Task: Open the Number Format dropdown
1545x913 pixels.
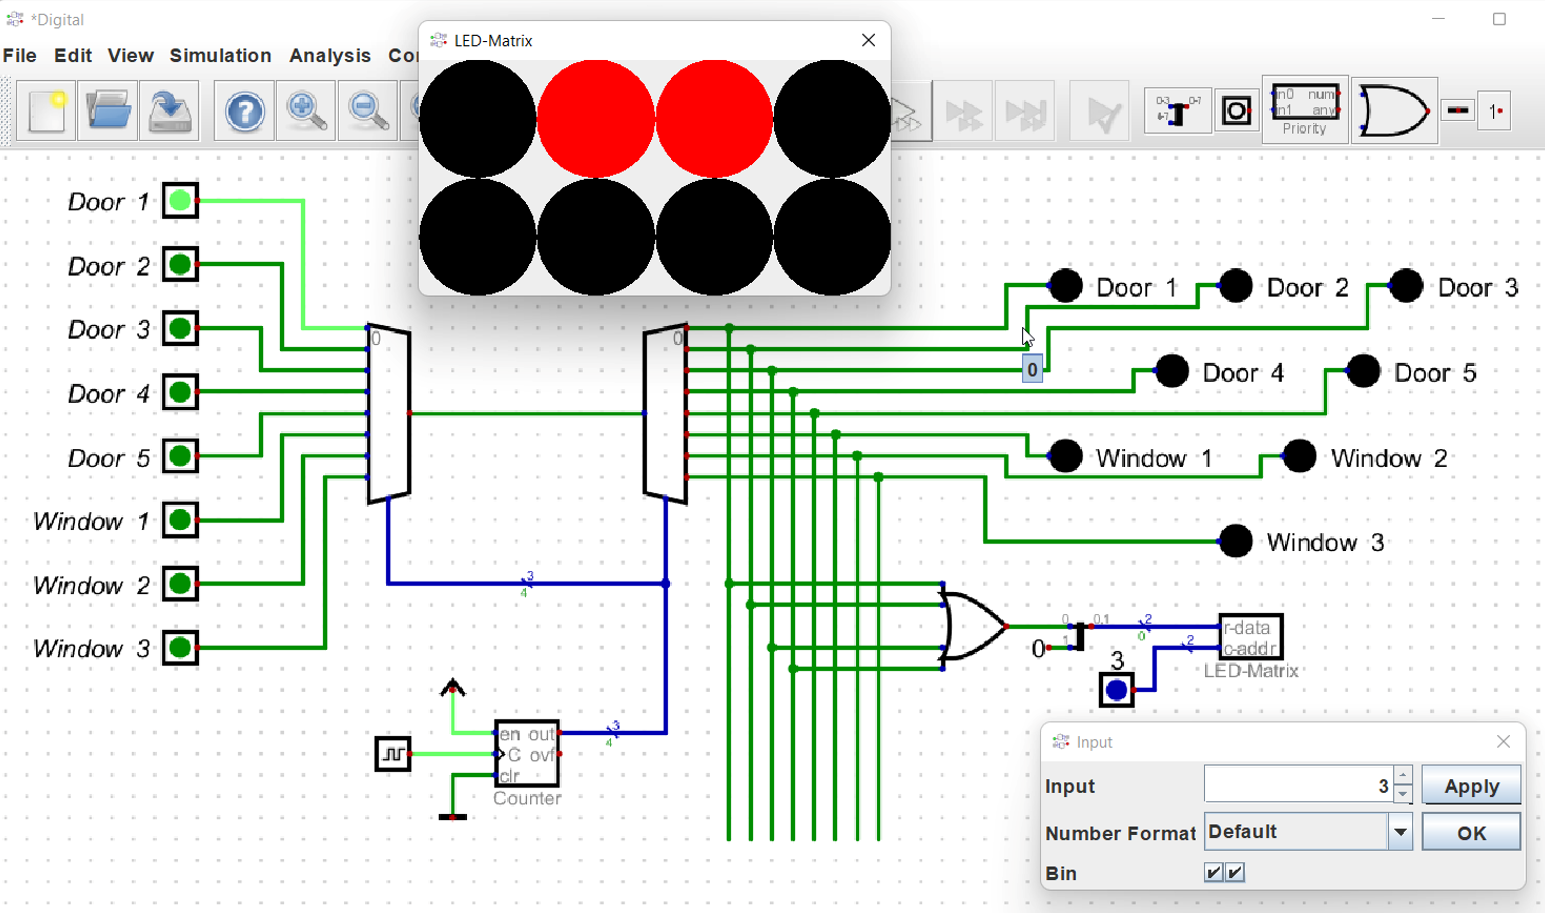Action: click(1398, 831)
